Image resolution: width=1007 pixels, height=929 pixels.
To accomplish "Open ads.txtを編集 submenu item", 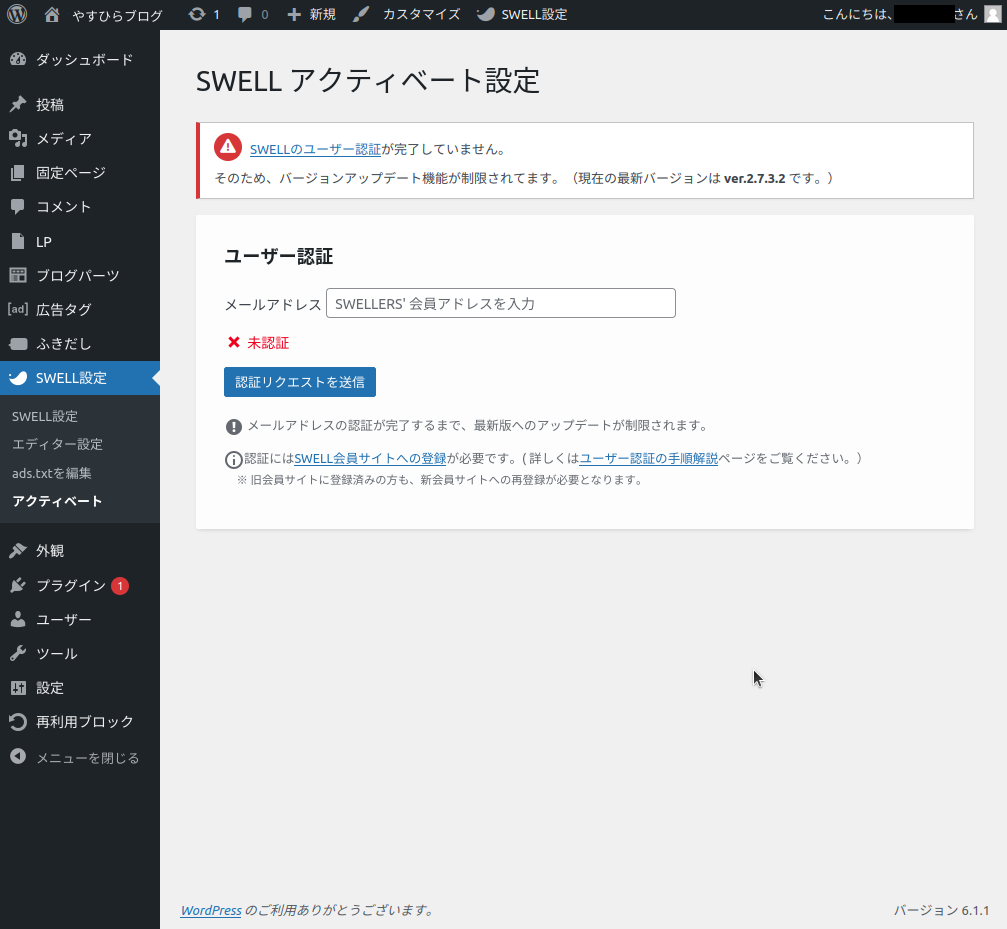I will click(51, 473).
